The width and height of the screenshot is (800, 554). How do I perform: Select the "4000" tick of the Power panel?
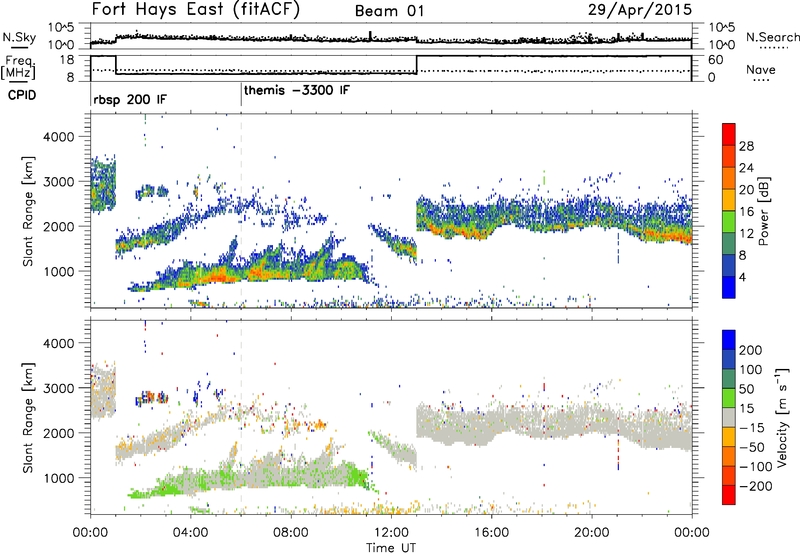click(57, 137)
